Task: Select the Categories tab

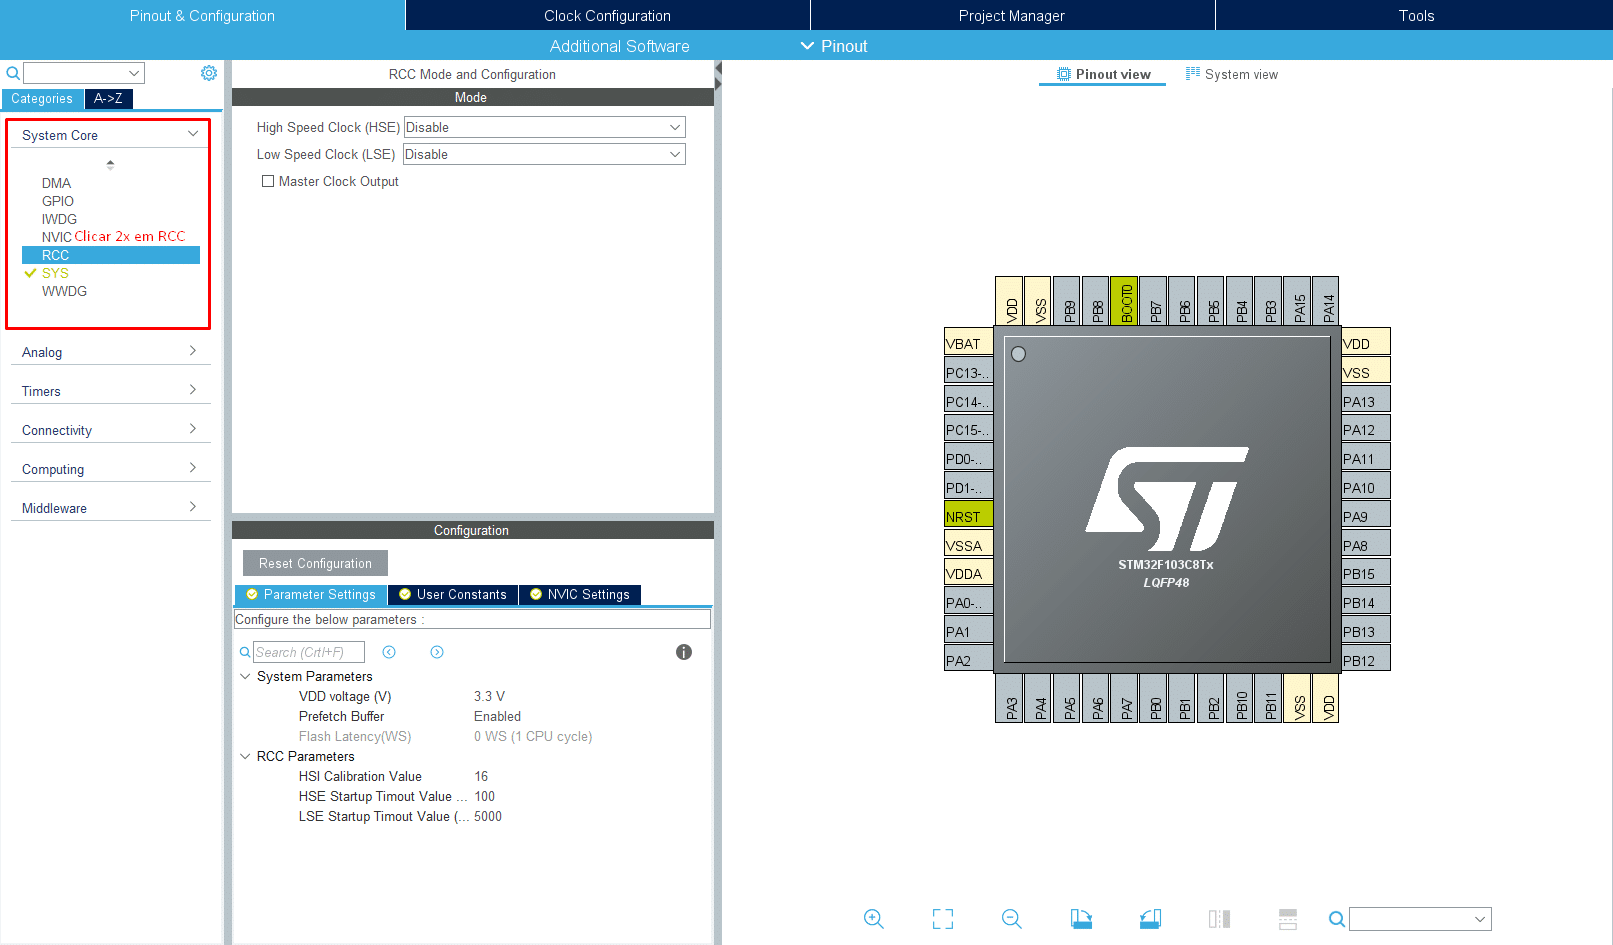Action: point(42,98)
